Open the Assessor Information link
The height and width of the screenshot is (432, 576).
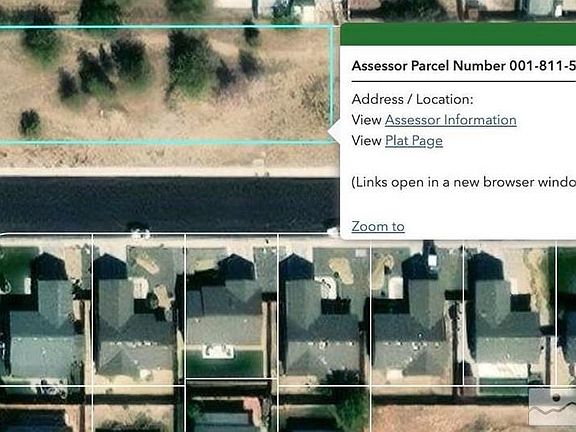tap(450, 120)
